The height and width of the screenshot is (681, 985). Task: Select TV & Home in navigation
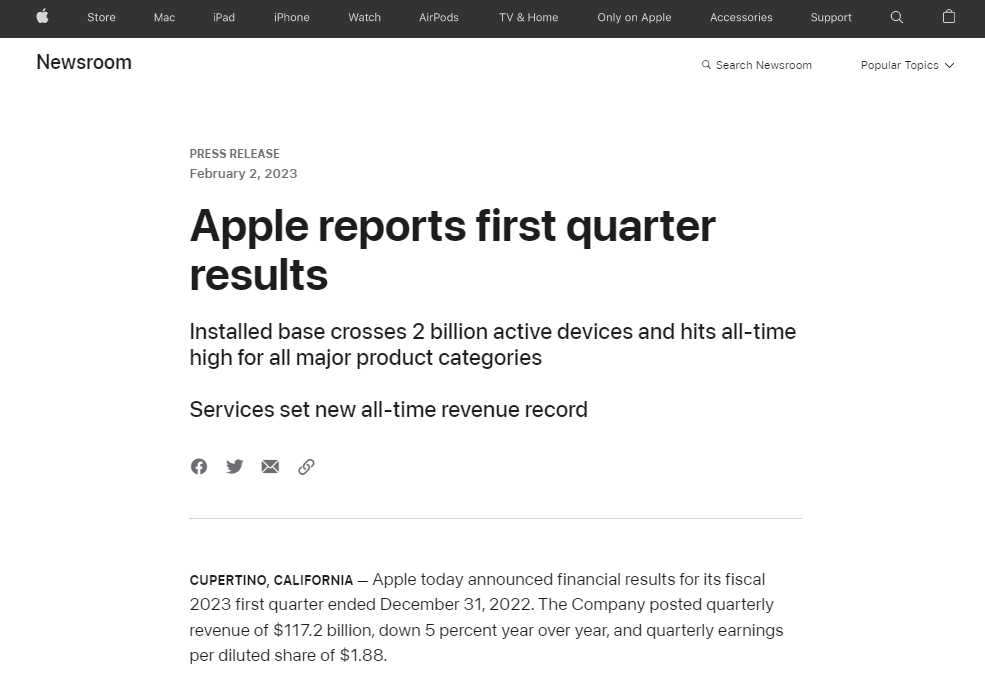click(528, 17)
